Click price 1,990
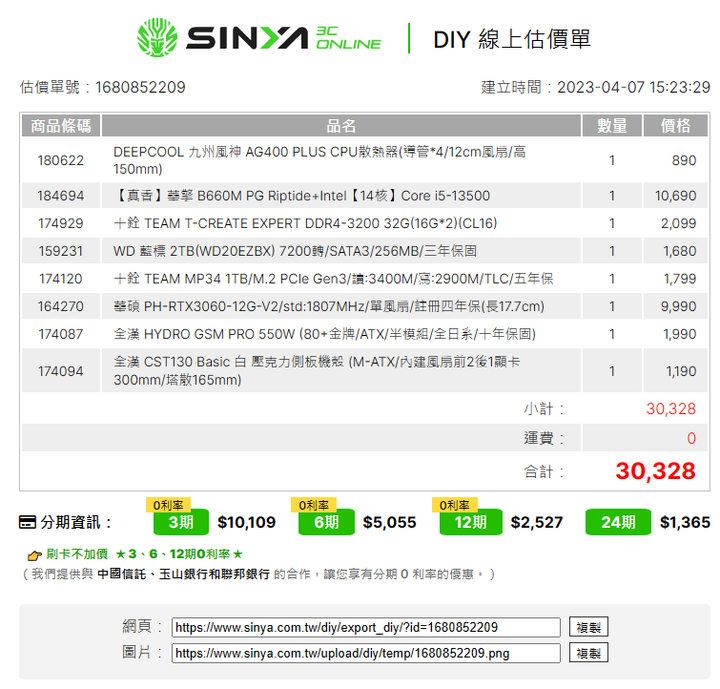 pos(680,334)
